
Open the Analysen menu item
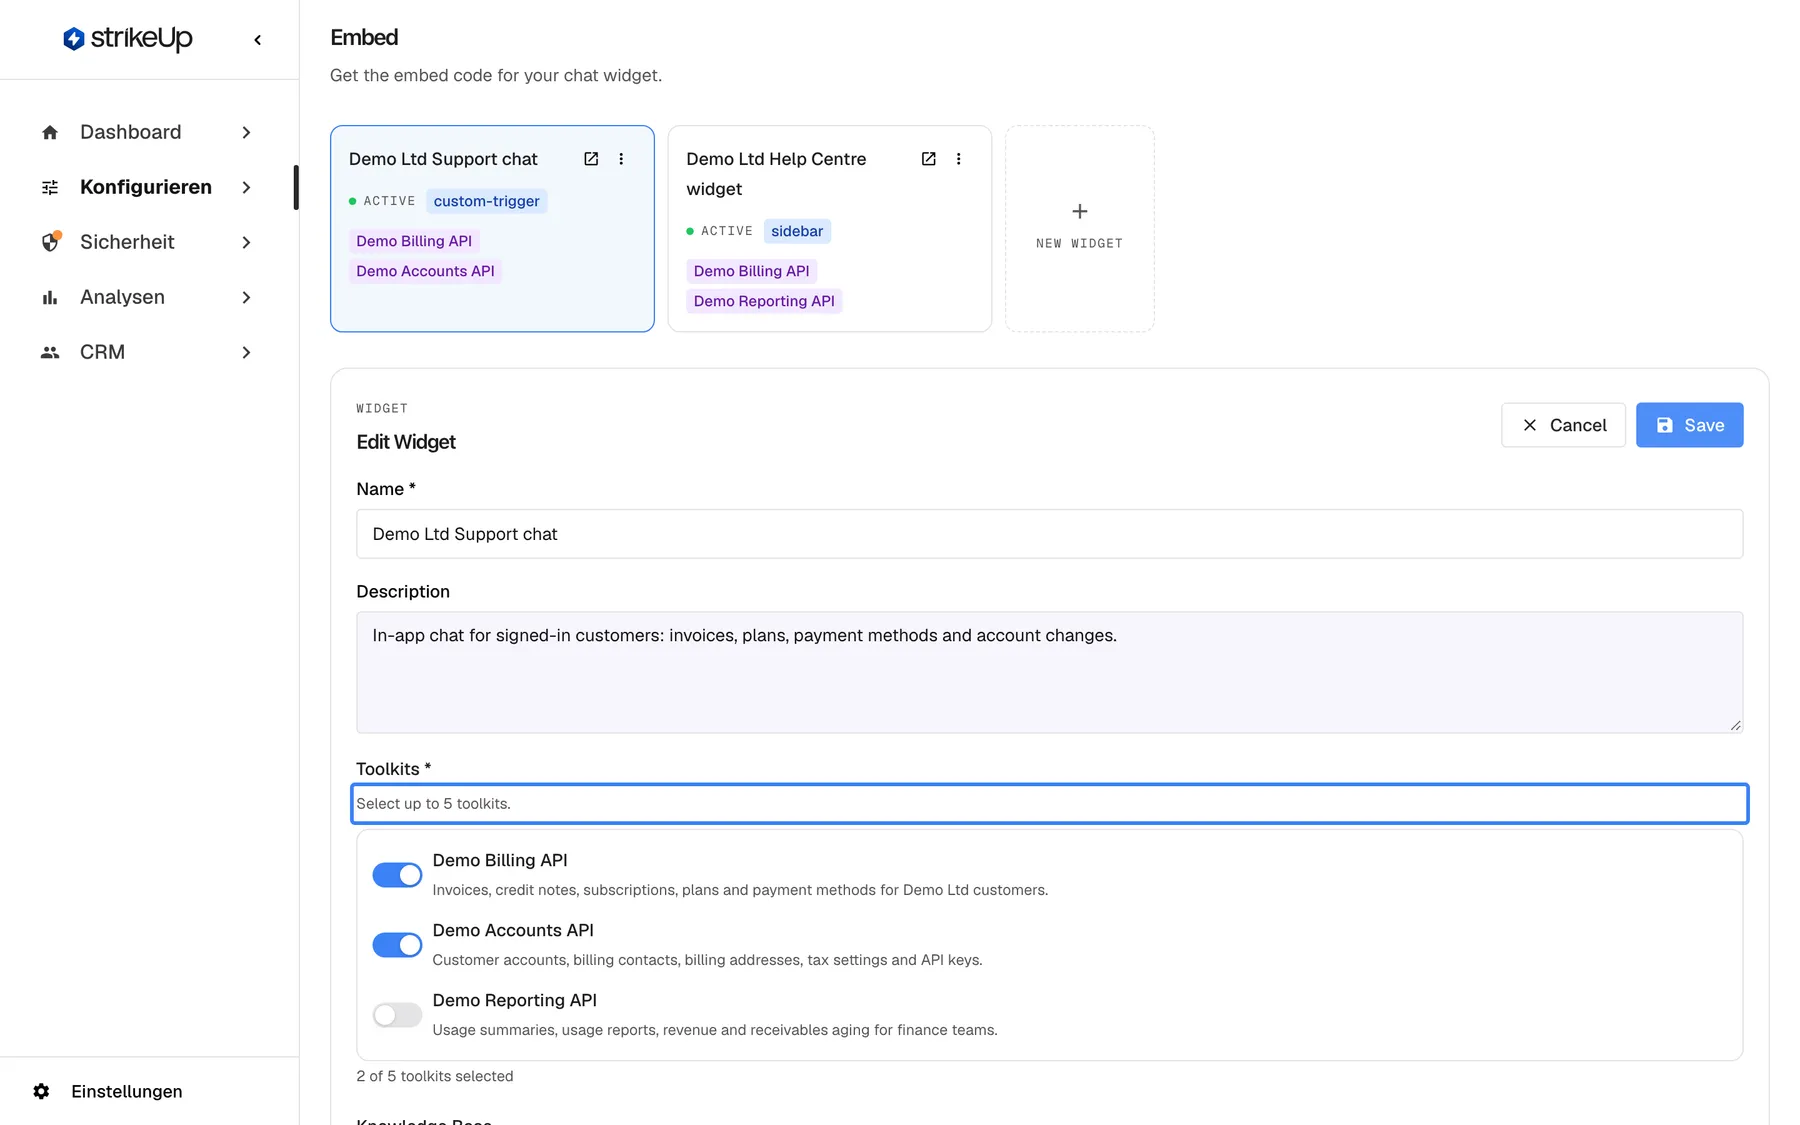(x=147, y=297)
